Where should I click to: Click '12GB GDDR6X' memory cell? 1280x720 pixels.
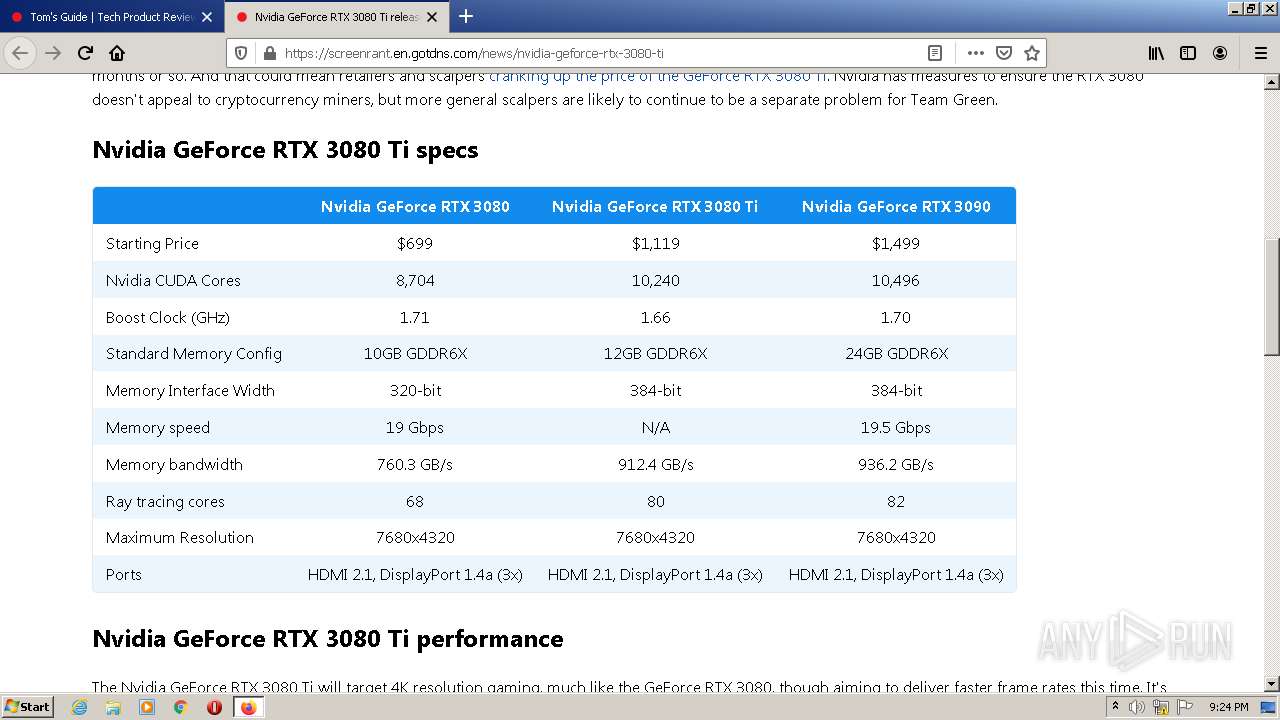pyautogui.click(x=656, y=354)
